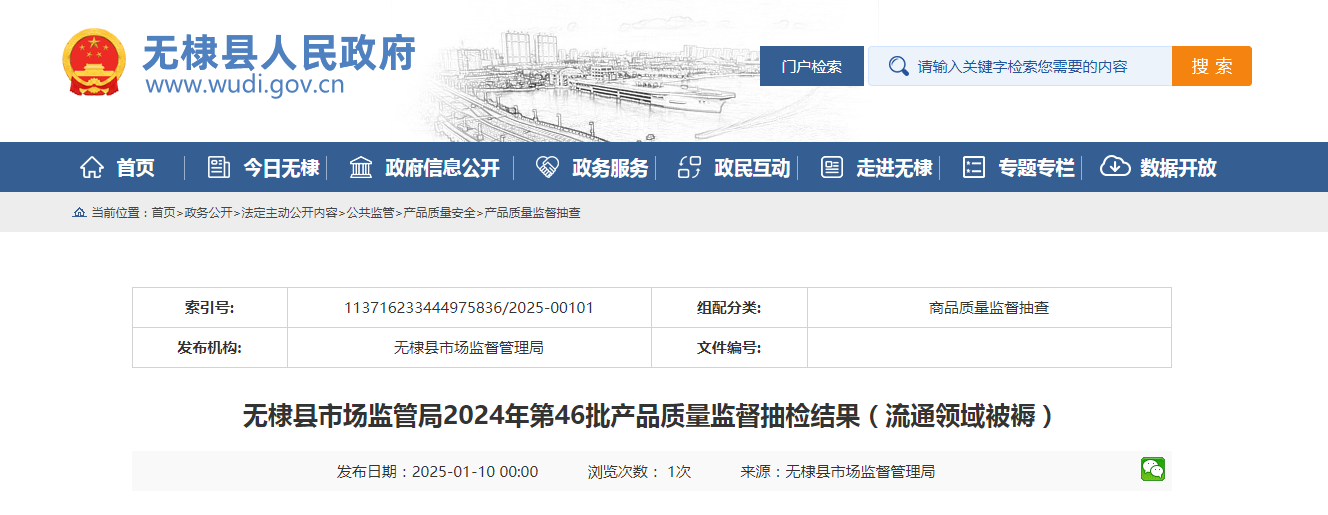The image size is (1328, 515).
Task: Click the 政民互动 interaction icon
Action: (690, 168)
